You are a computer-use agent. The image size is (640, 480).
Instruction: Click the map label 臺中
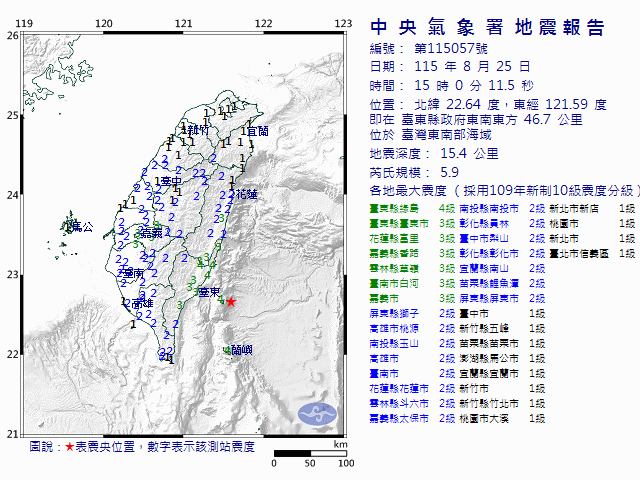click(x=171, y=181)
